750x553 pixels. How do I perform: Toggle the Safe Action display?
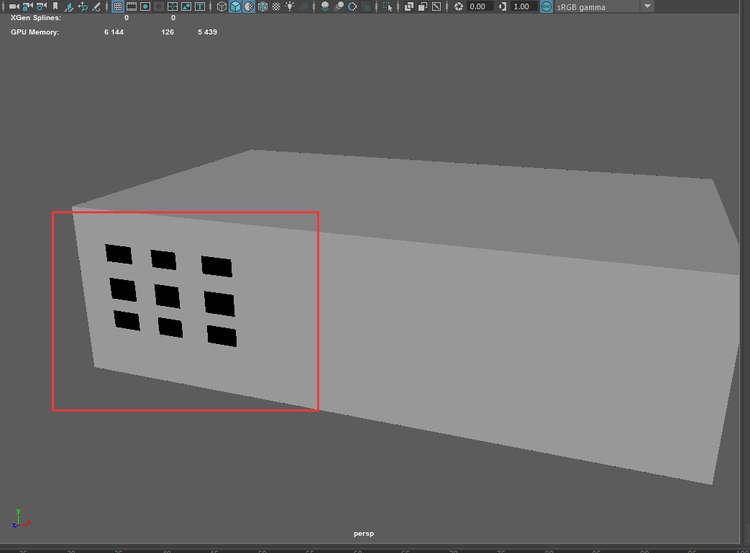(186, 6)
